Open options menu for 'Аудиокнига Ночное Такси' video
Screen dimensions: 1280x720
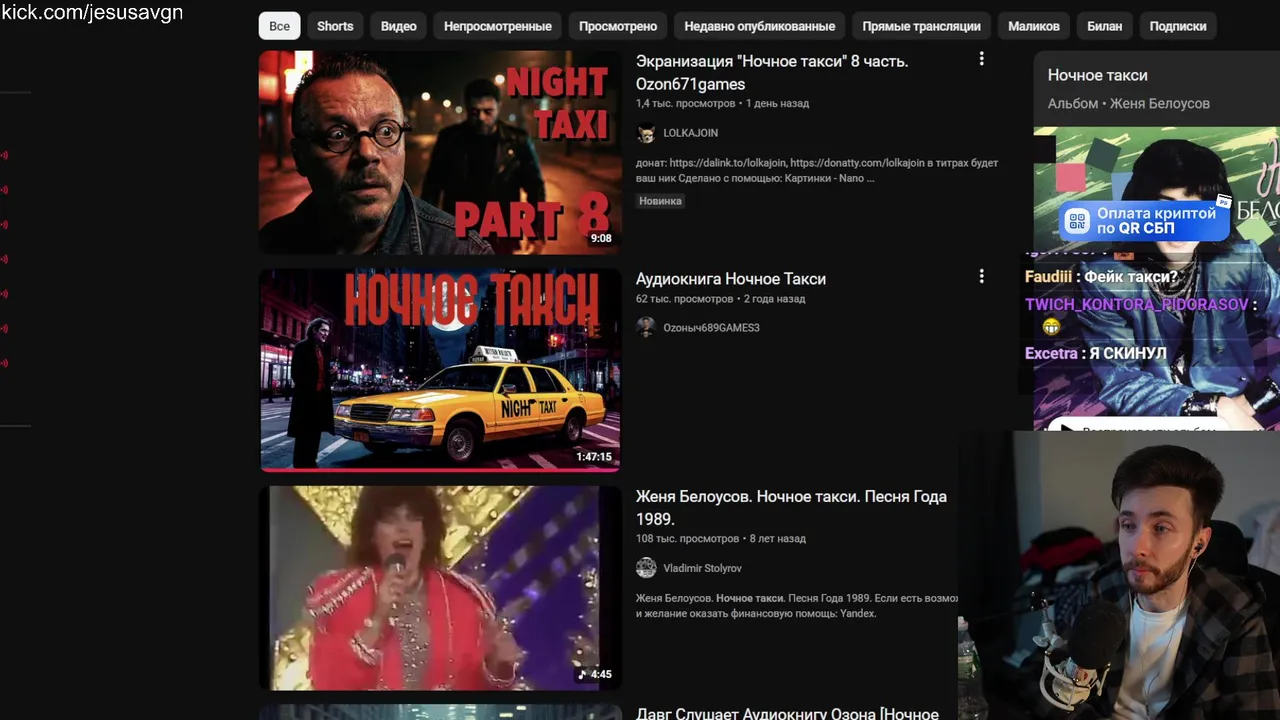pos(981,276)
